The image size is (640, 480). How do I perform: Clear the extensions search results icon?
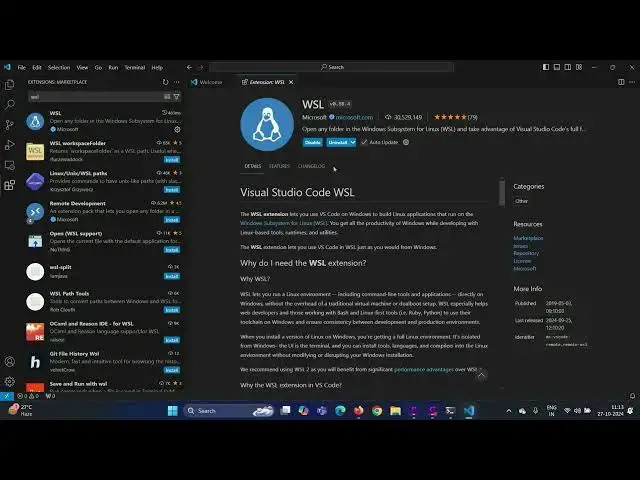[x=167, y=97]
